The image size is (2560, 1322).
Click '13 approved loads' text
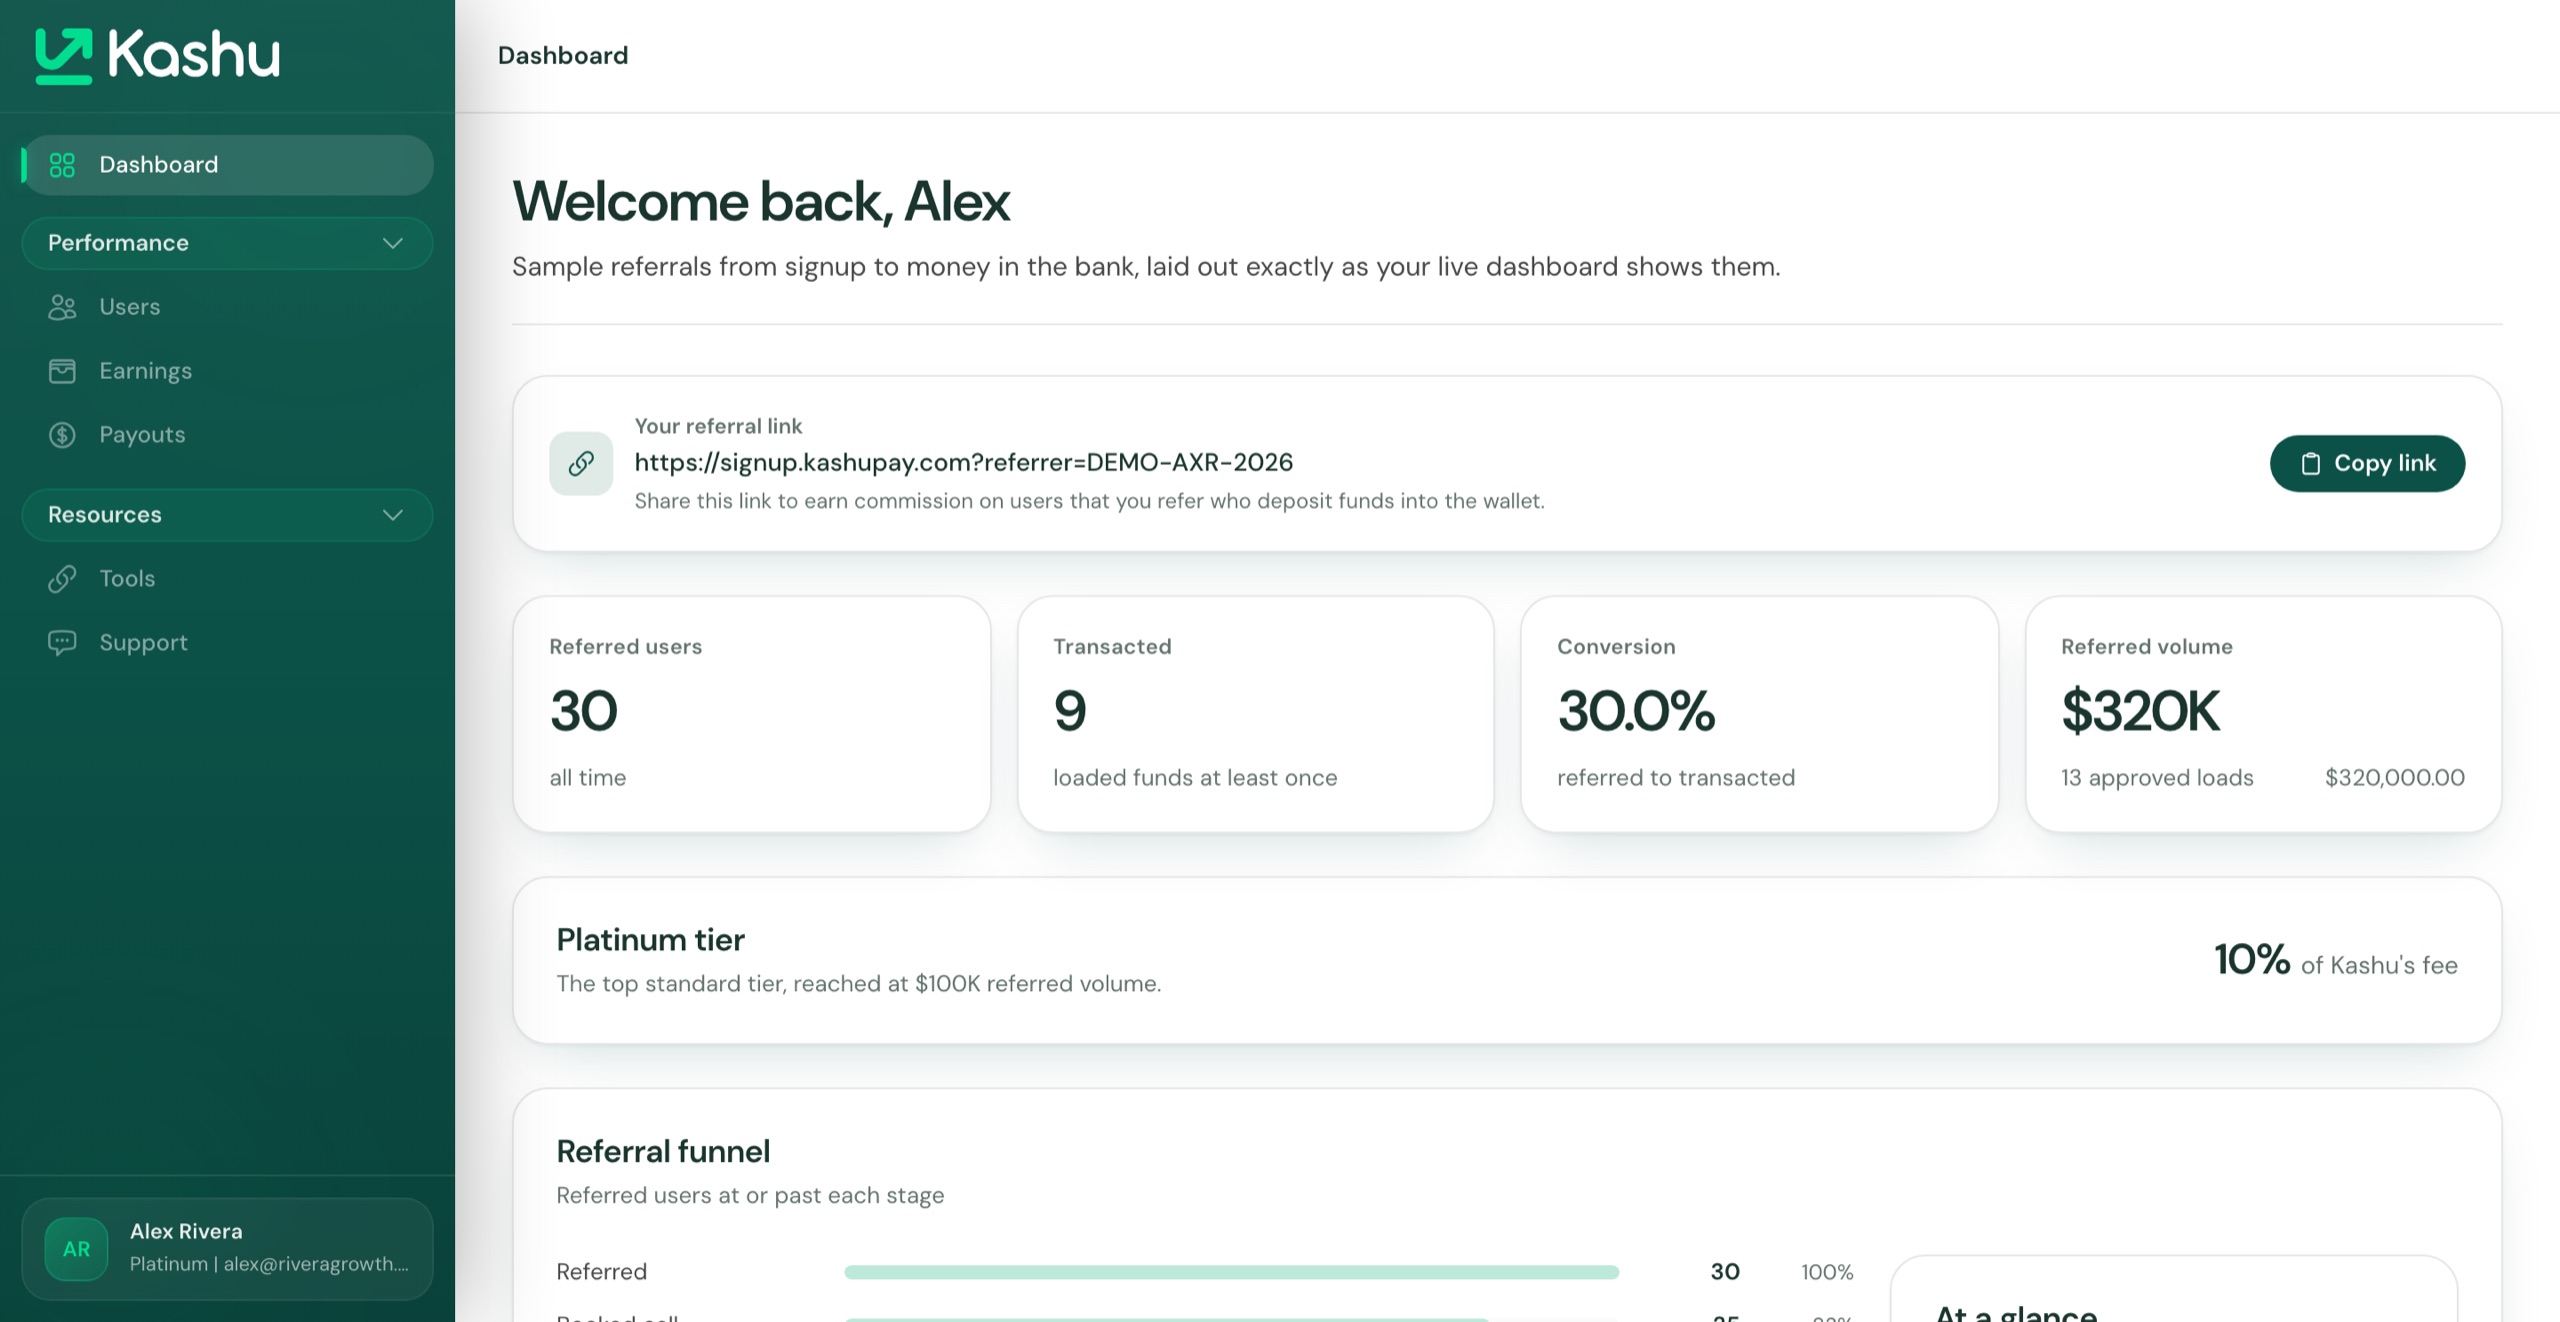tap(2157, 778)
